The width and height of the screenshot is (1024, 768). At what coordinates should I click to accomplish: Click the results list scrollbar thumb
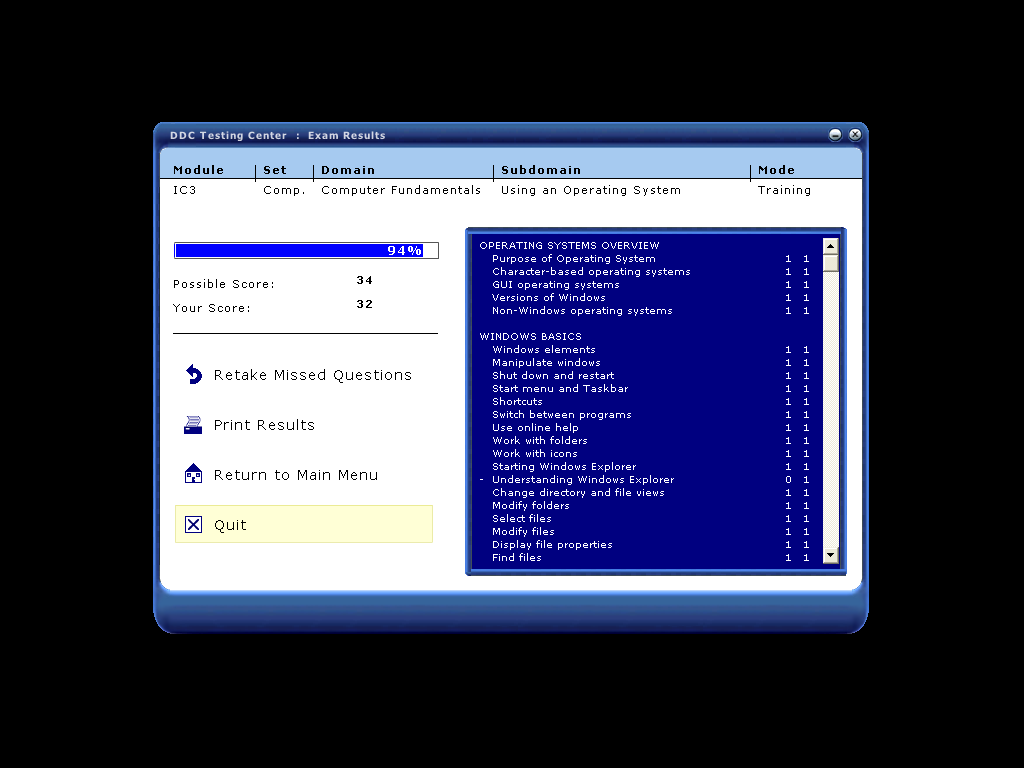click(x=830, y=263)
